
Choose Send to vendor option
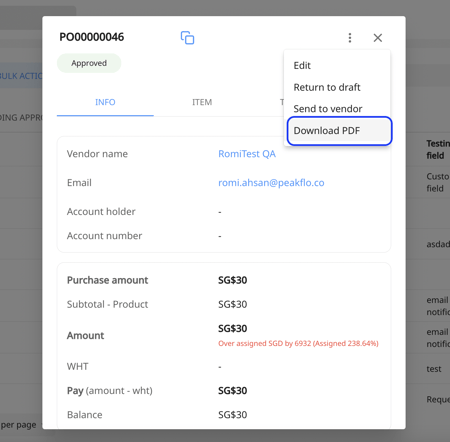(x=337, y=109)
